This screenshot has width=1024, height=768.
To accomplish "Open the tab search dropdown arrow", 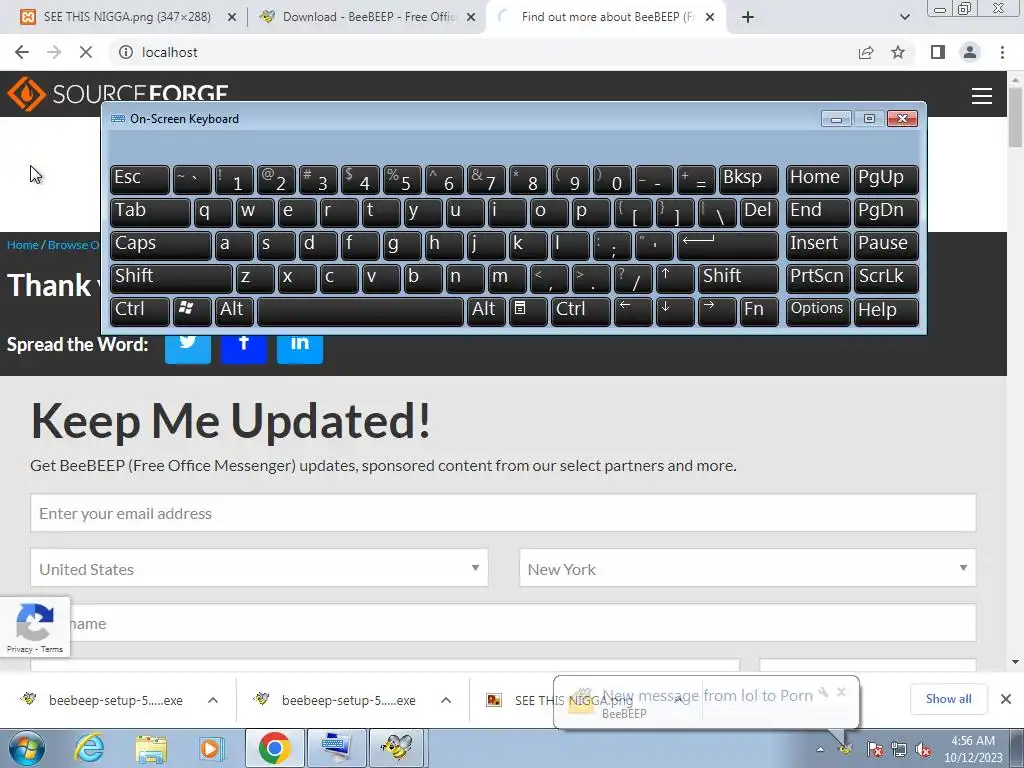I will tap(904, 17).
